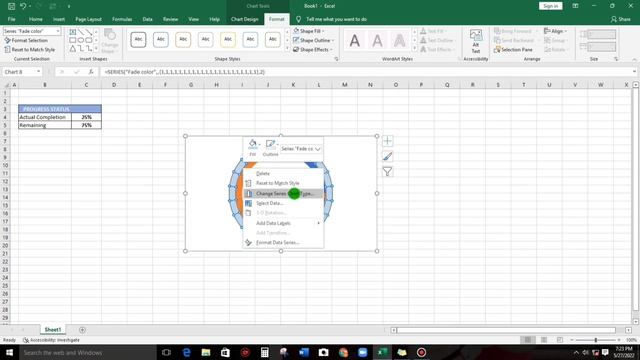Switch to the Formulas tab
The height and width of the screenshot is (360, 640).
click(x=122, y=19)
